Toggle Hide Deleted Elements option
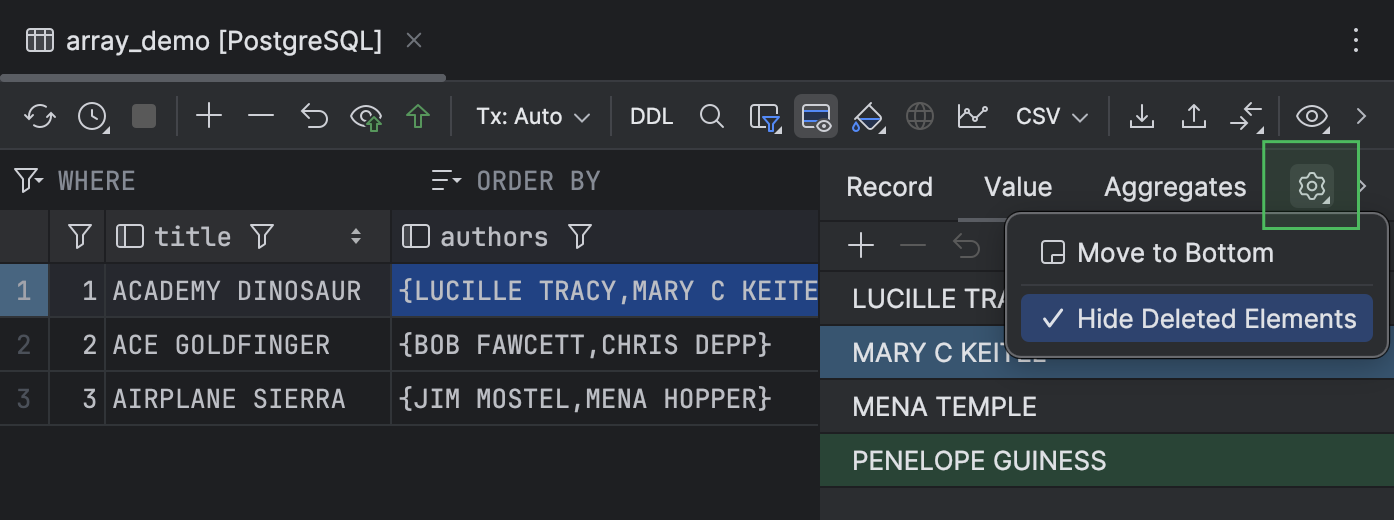1394x520 pixels. tap(1197, 319)
